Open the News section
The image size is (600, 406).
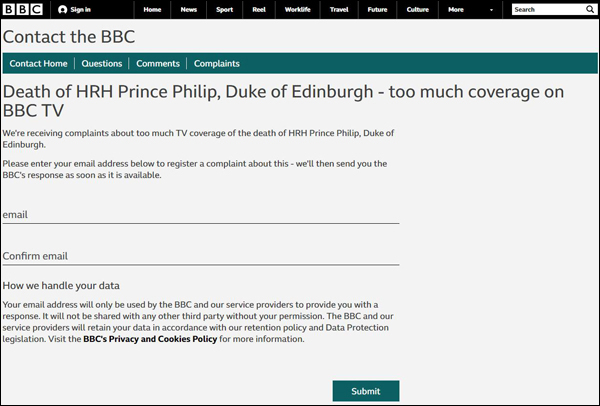pos(189,10)
